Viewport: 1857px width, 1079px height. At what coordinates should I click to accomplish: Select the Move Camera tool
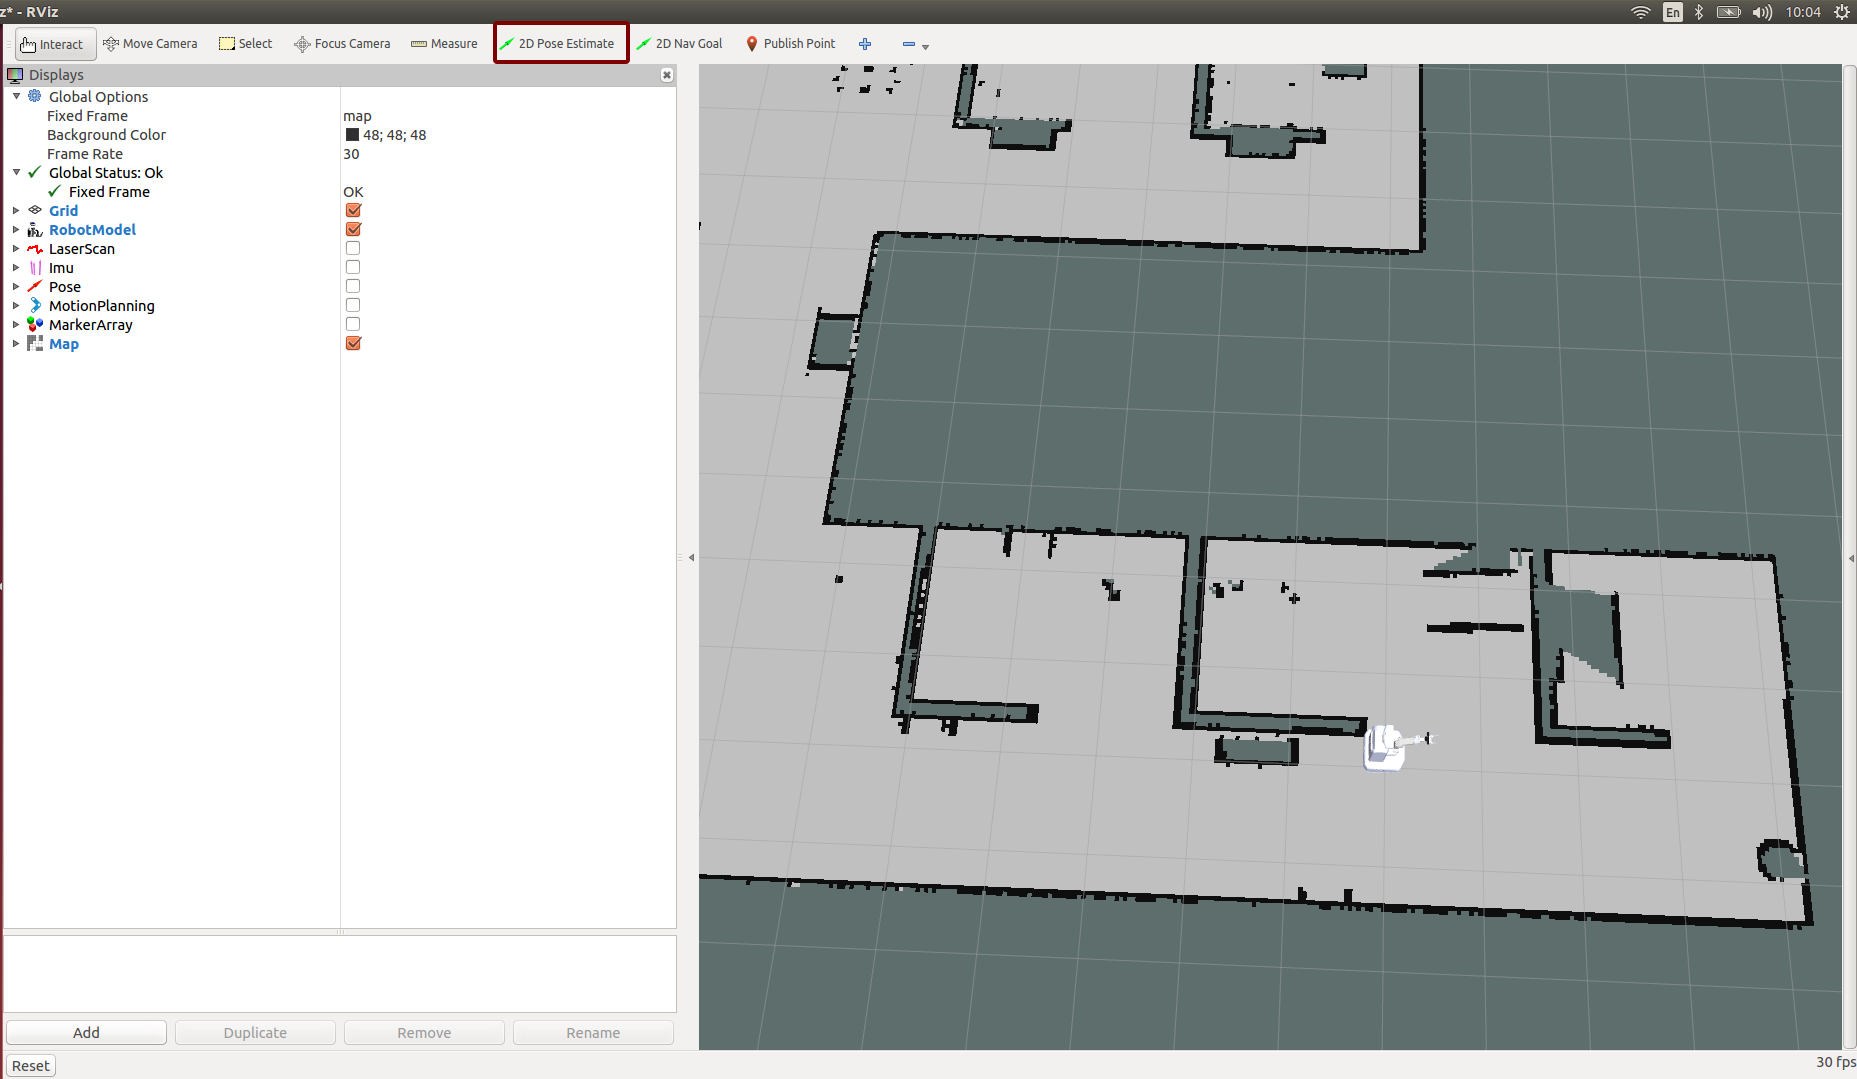[x=150, y=44]
